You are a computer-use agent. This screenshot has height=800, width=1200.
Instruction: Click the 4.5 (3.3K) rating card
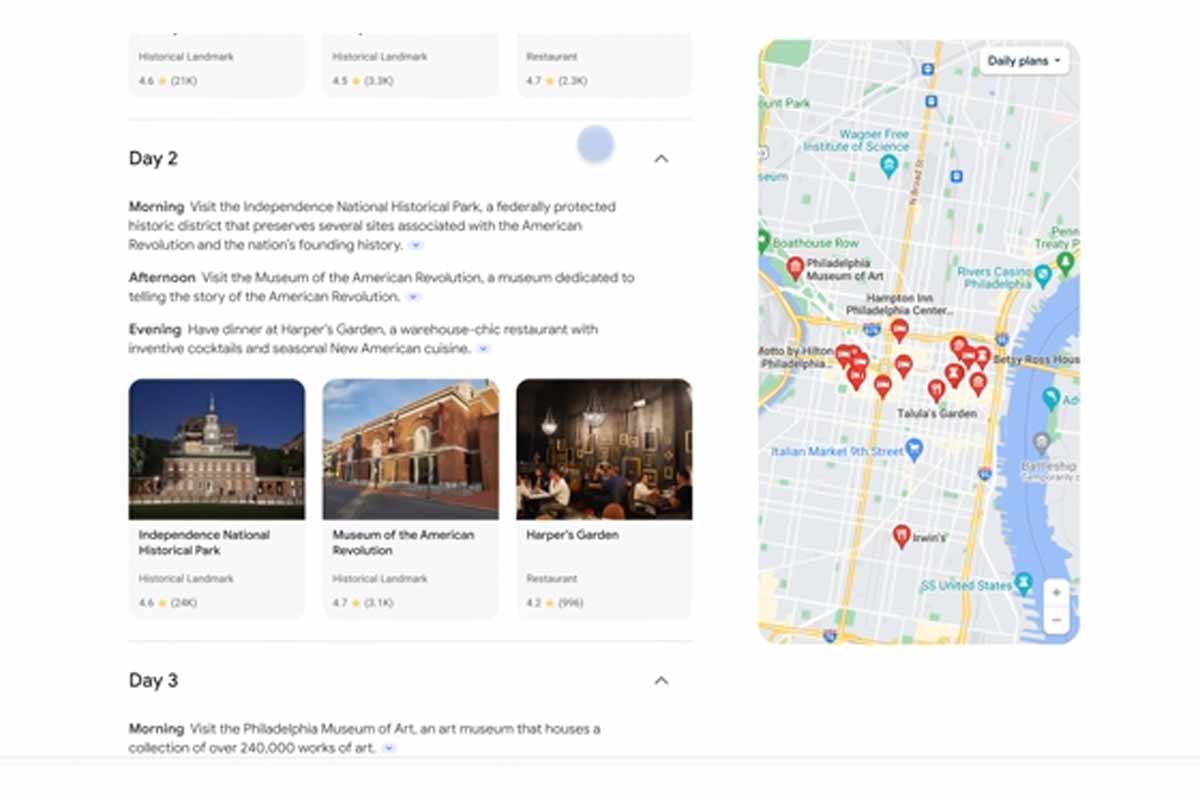363,81
